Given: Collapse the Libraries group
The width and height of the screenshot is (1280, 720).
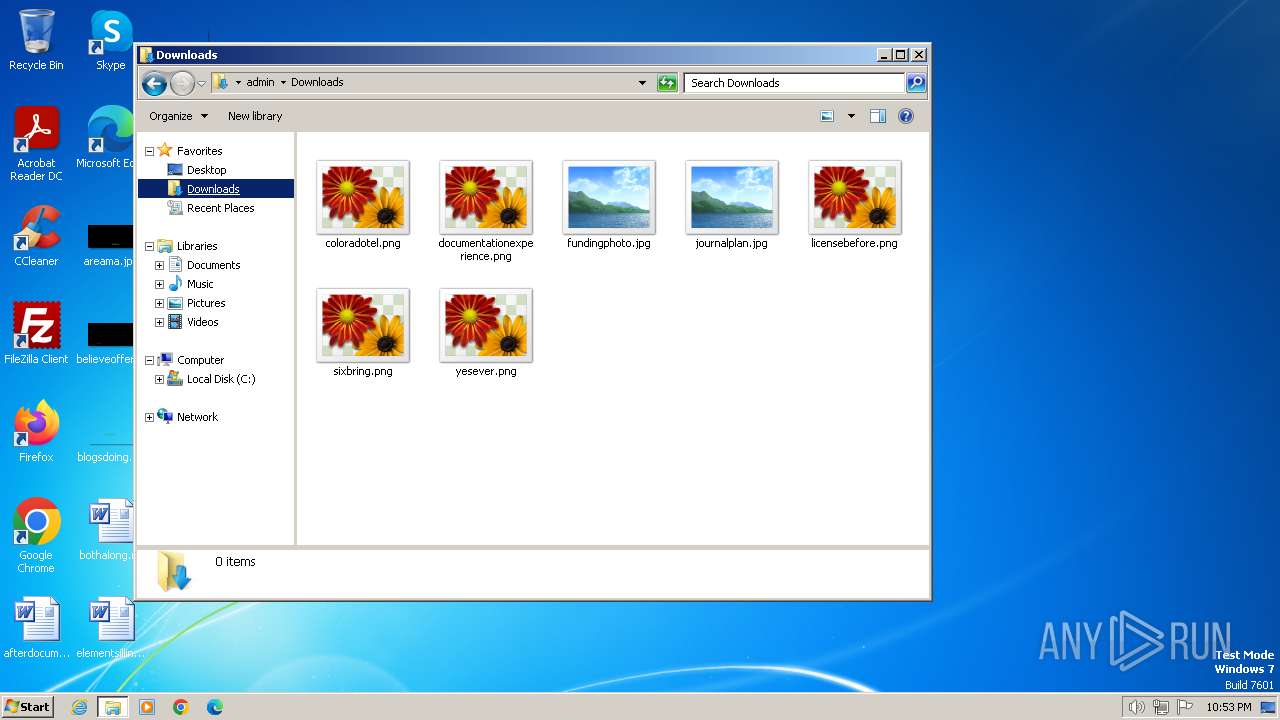Looking at the screenshot, I should pos(149,246).
